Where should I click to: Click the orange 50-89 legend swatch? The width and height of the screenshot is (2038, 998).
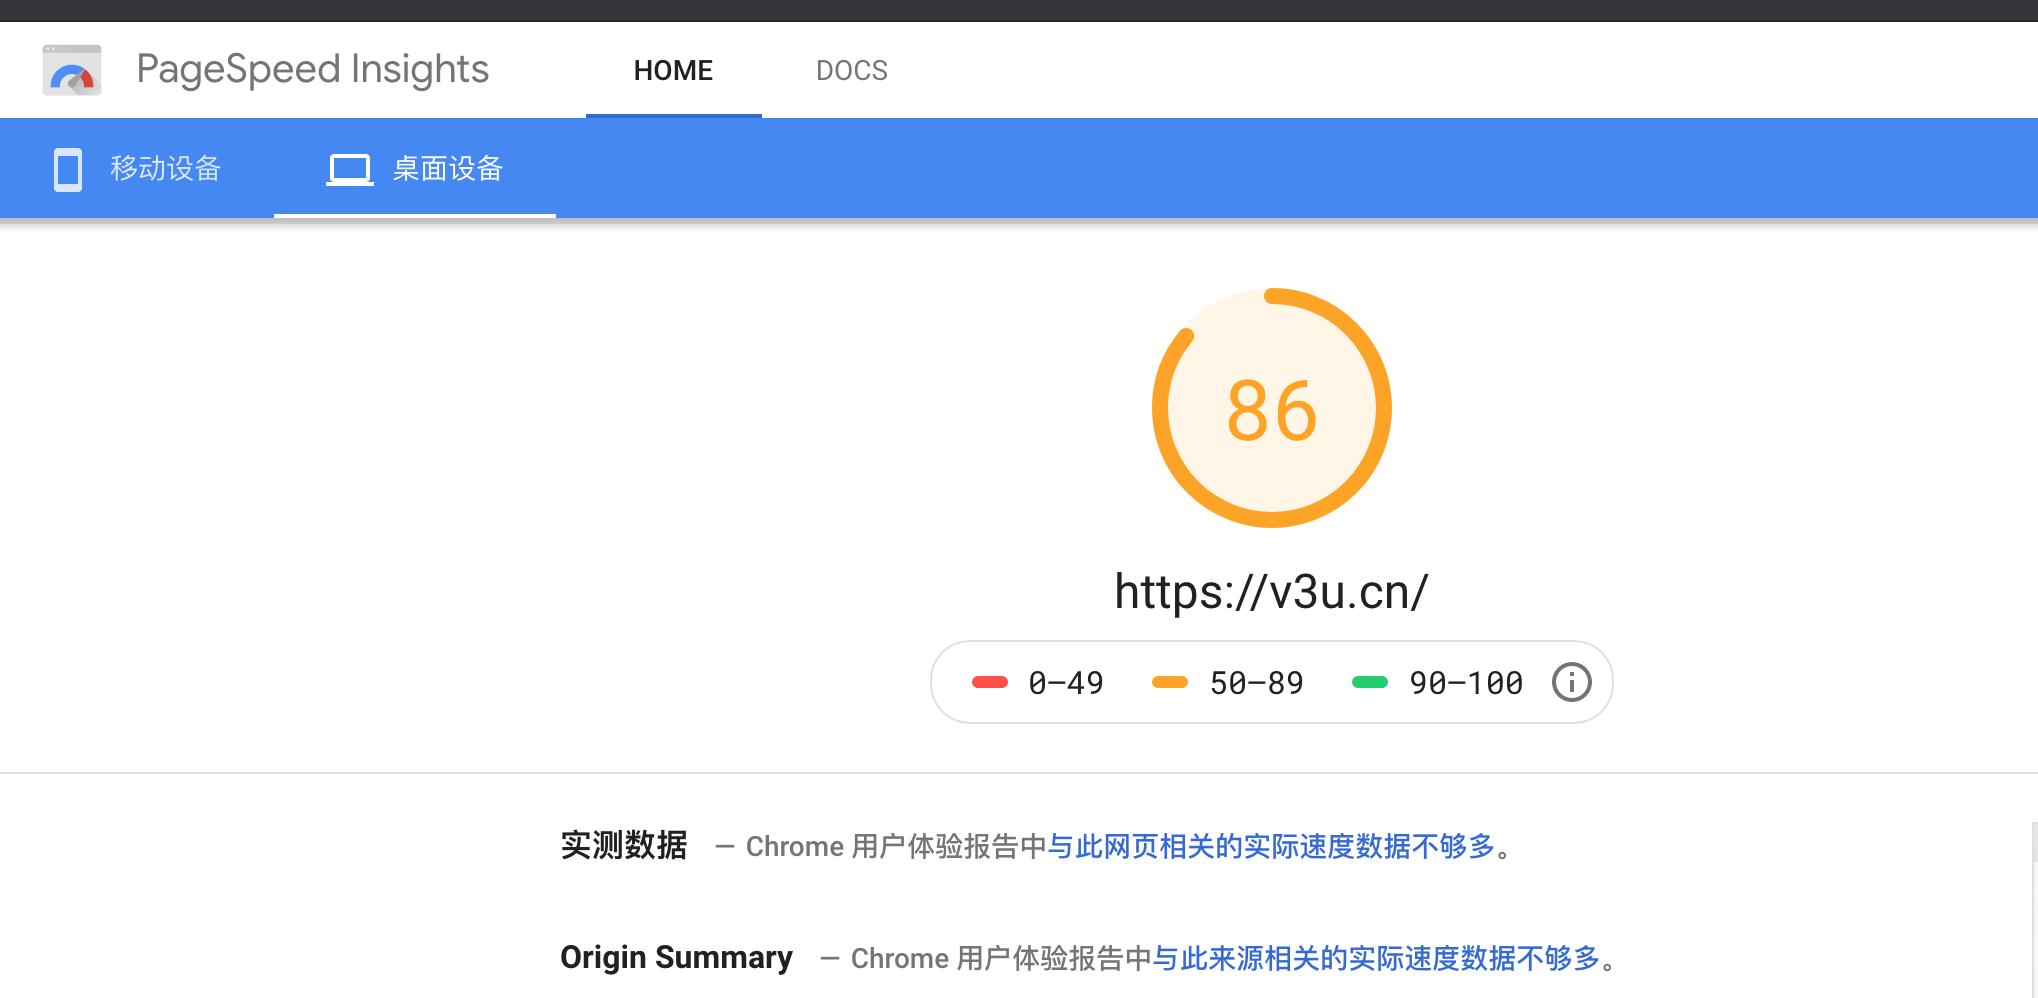coord(1169,681)
